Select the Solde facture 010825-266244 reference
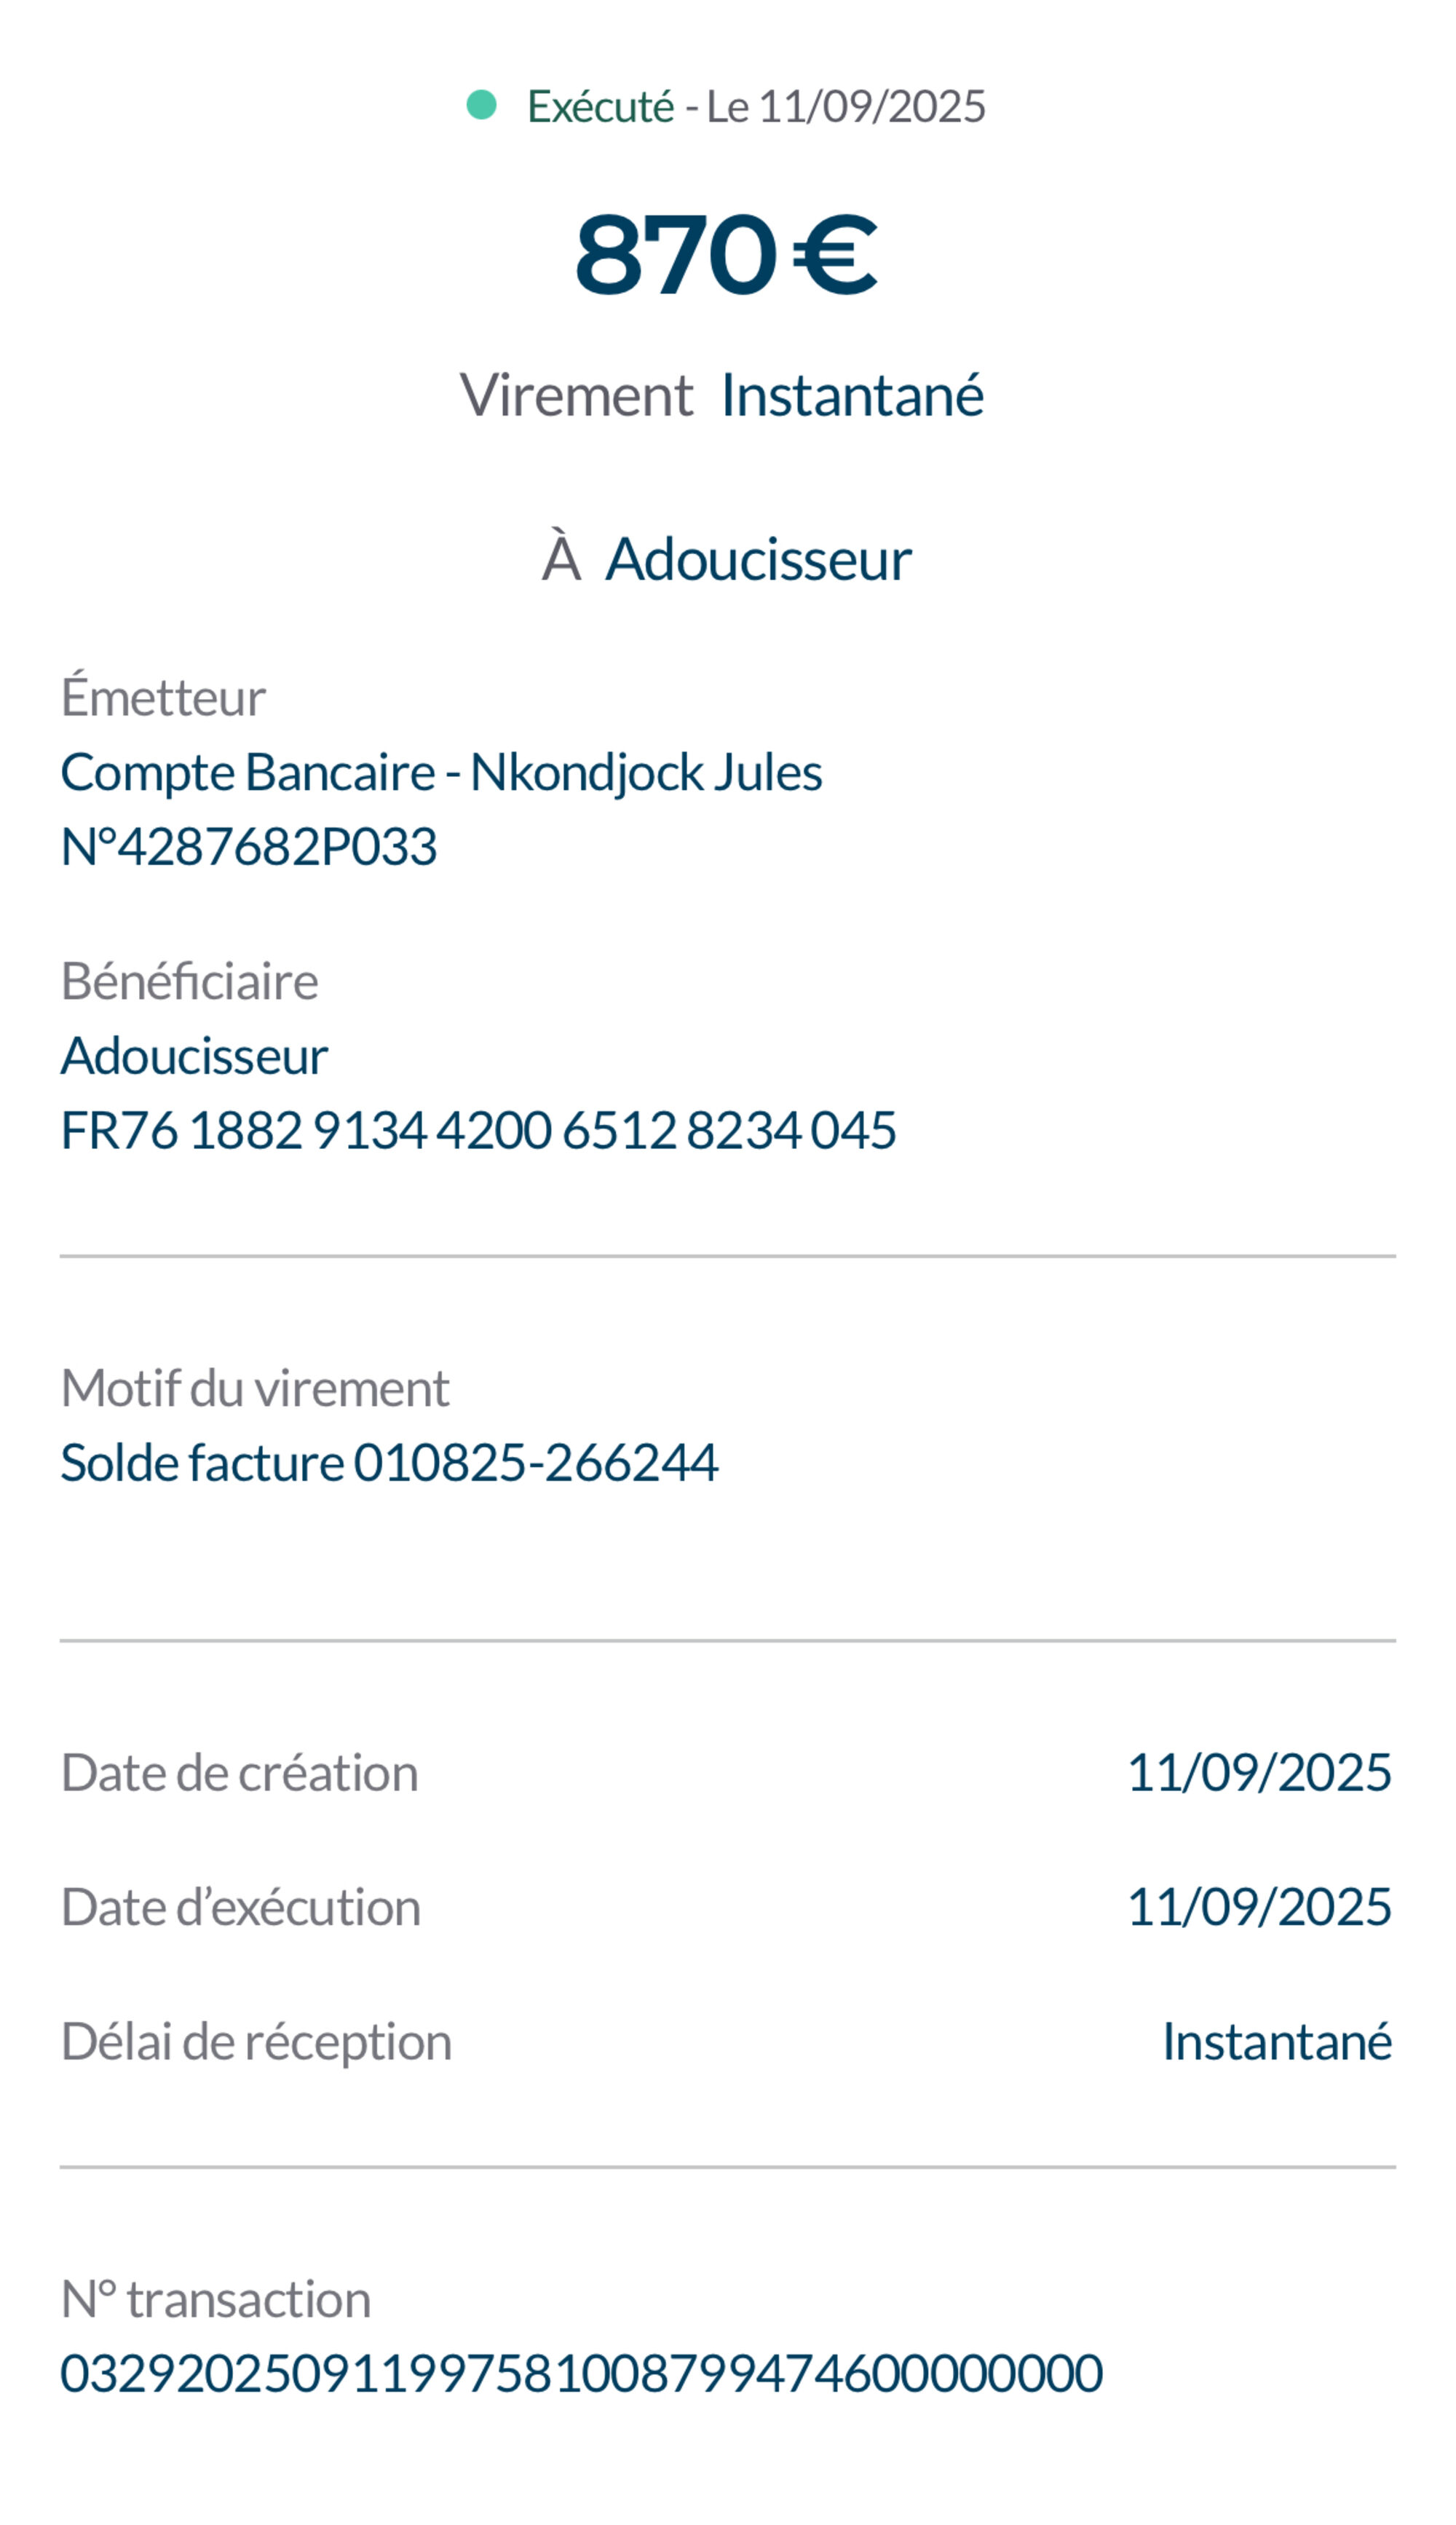Image resolution: width=1456 pixels, height=2525 pixels. [x=389, y=1463]
